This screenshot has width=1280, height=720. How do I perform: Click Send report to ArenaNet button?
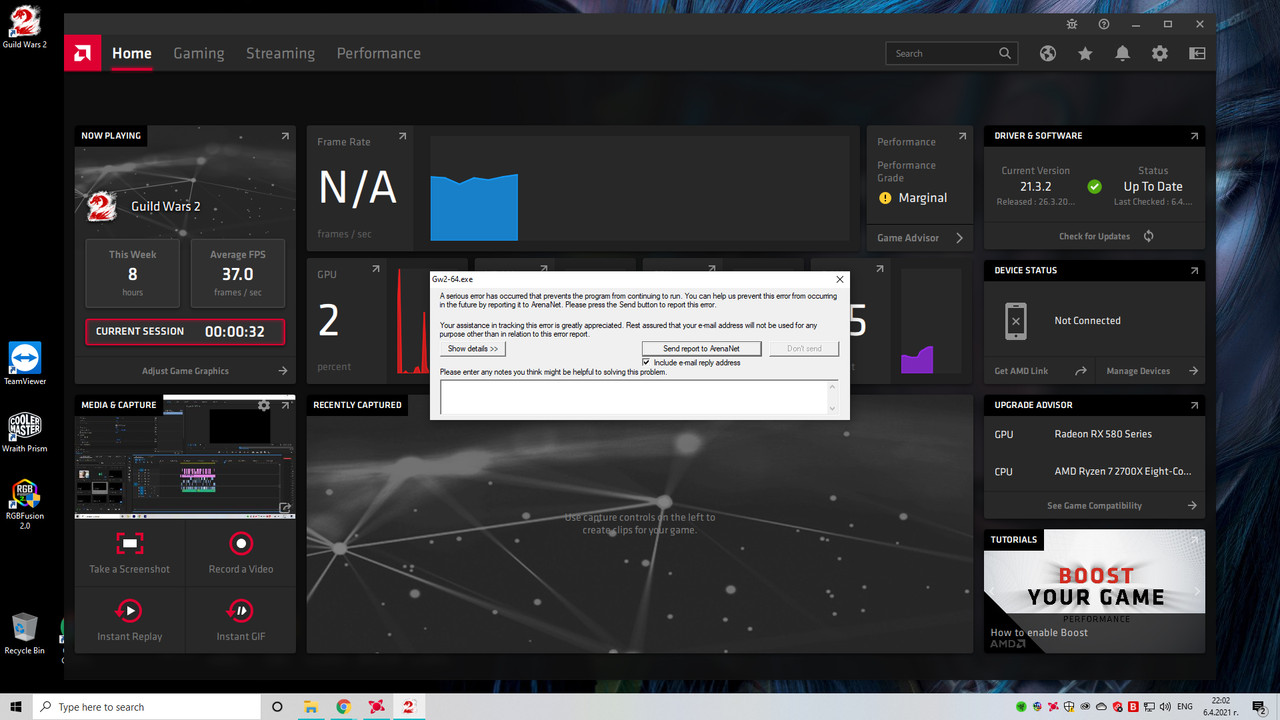(x=701, y=349)
